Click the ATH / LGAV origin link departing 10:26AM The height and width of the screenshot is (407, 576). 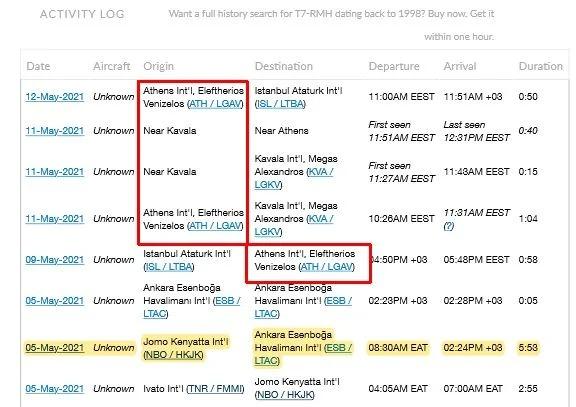coord(215,226)
